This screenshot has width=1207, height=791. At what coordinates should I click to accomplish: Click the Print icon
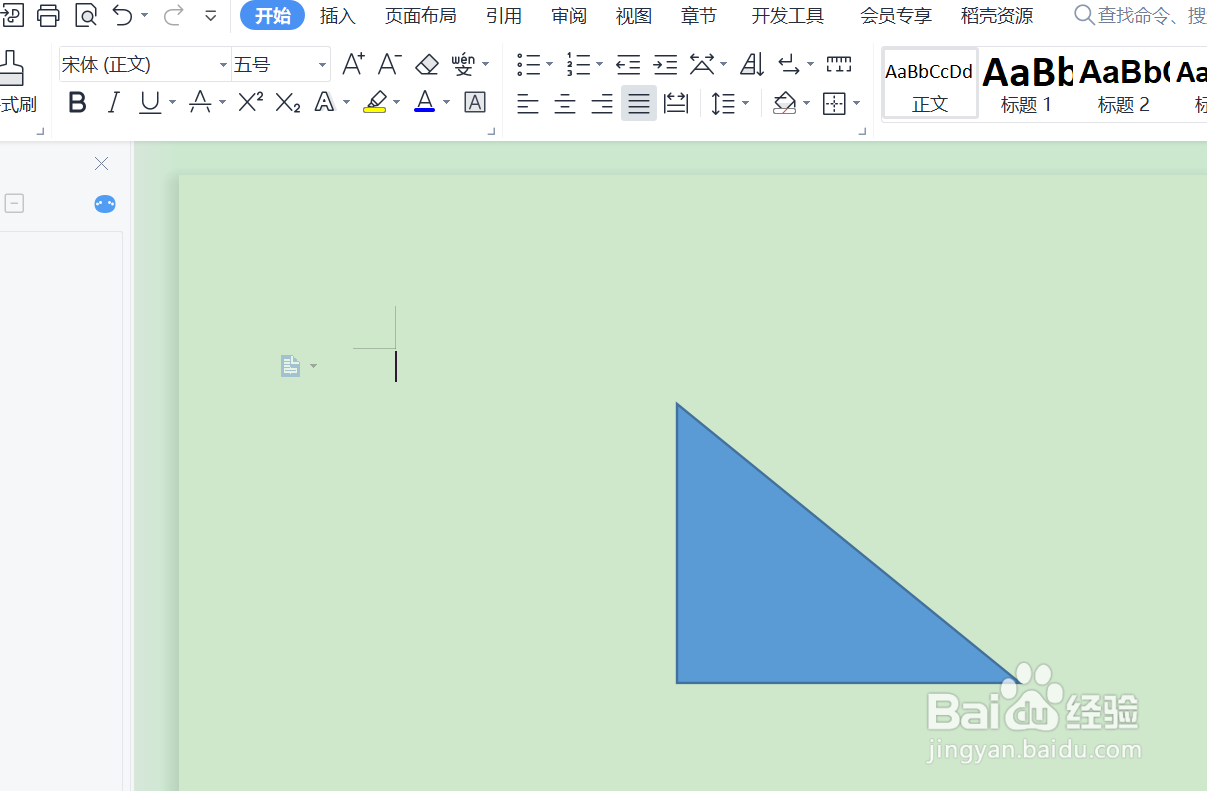coord(48,15)
